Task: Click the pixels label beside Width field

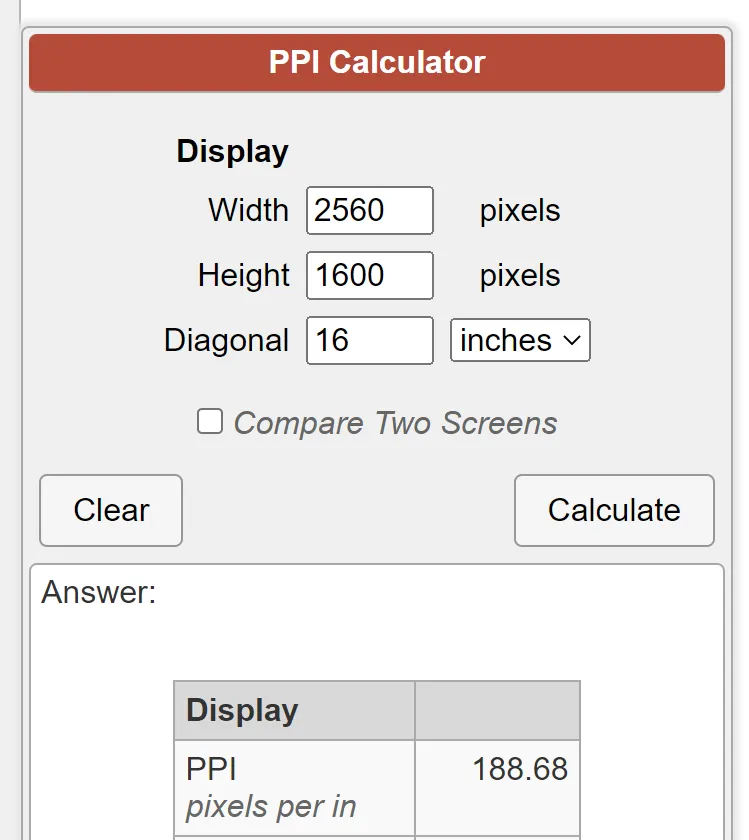Action: [520, 211]
